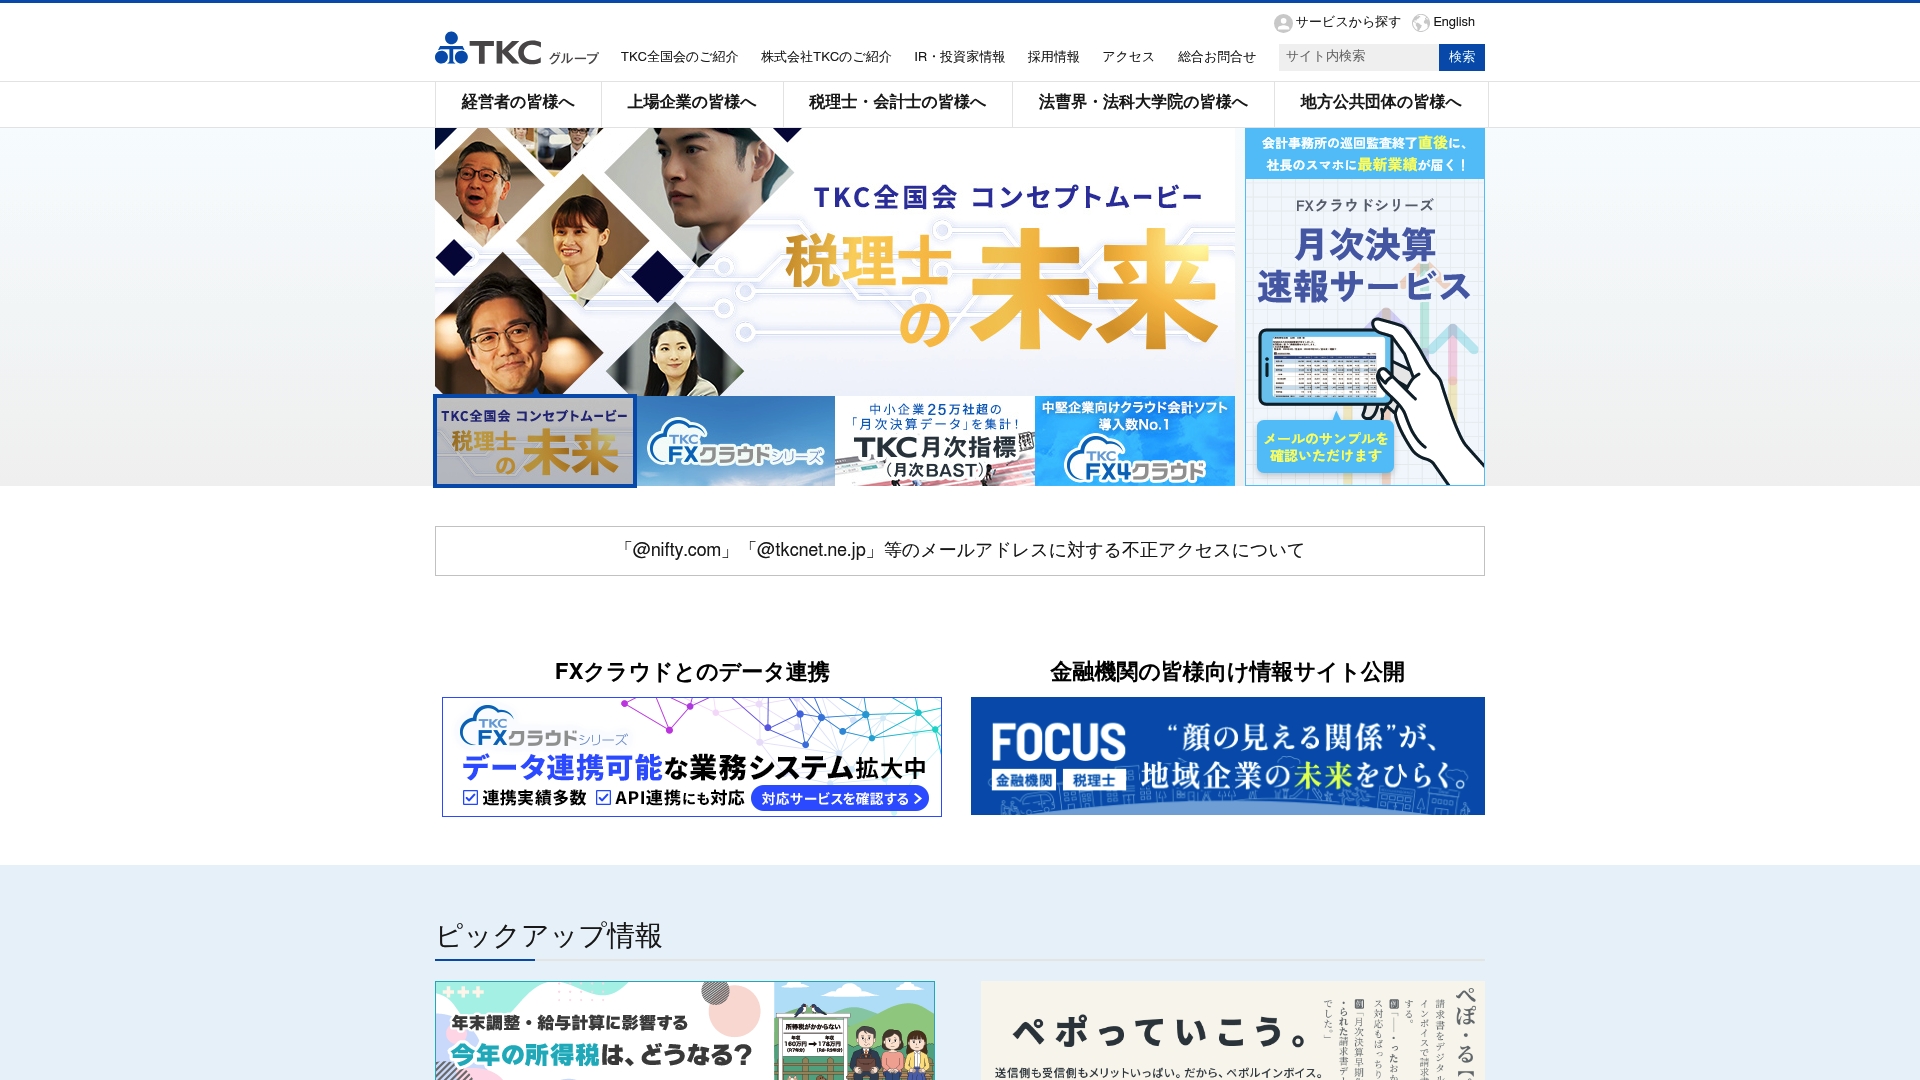Open ペポっていこう。 pickup banner
This screenshot has width=1920, height=1080.
click(1233, 1030)
